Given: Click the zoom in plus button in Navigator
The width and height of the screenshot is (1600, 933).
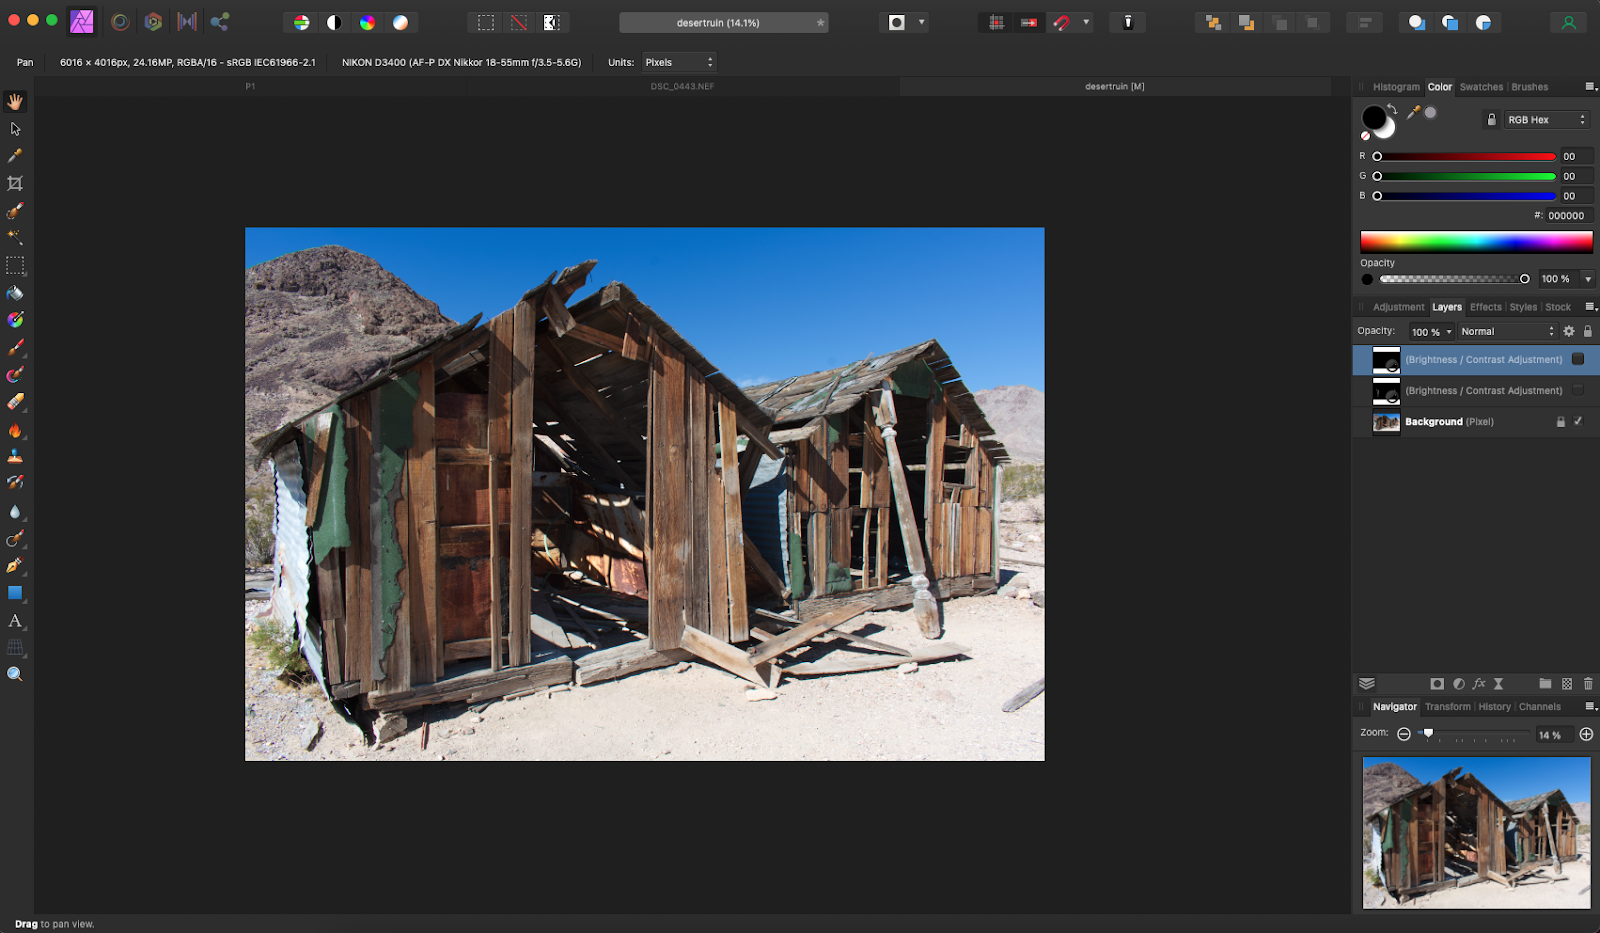Looking at the screenshot, I should (x=1586, y=734).
